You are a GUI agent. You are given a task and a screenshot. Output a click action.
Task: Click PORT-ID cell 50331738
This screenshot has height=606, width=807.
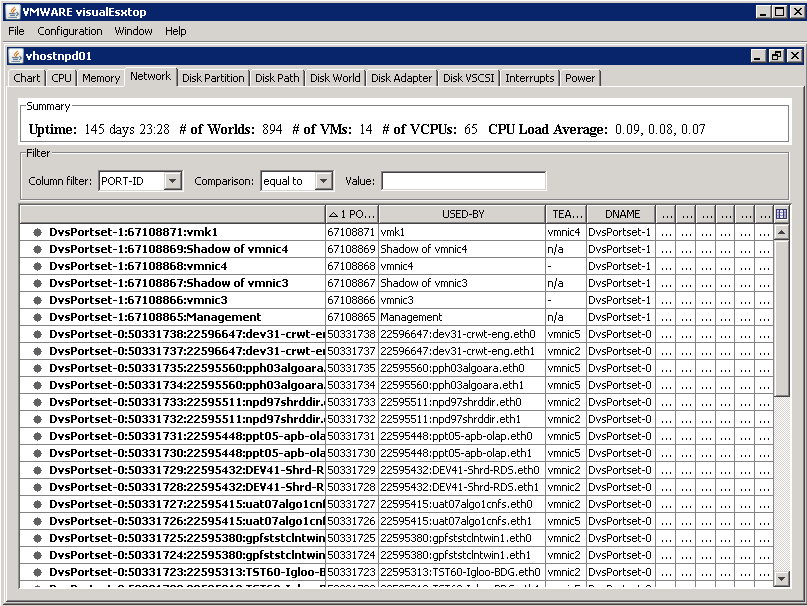[x=352, y=334]
